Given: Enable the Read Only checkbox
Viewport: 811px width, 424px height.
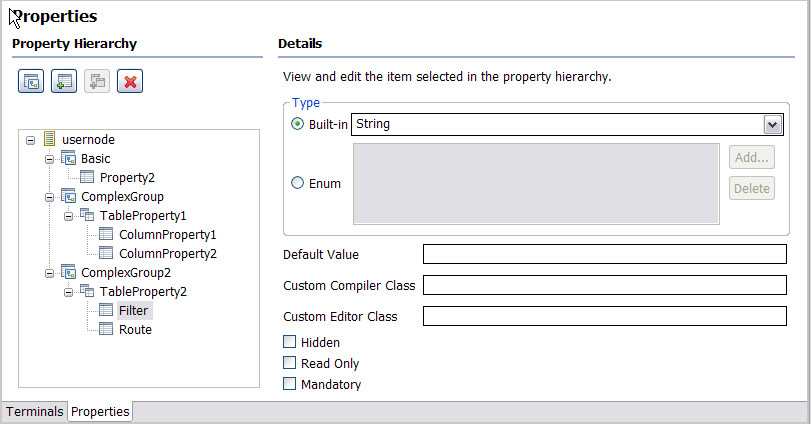Looking at the screenshot, I should click(x=290, y=363).
